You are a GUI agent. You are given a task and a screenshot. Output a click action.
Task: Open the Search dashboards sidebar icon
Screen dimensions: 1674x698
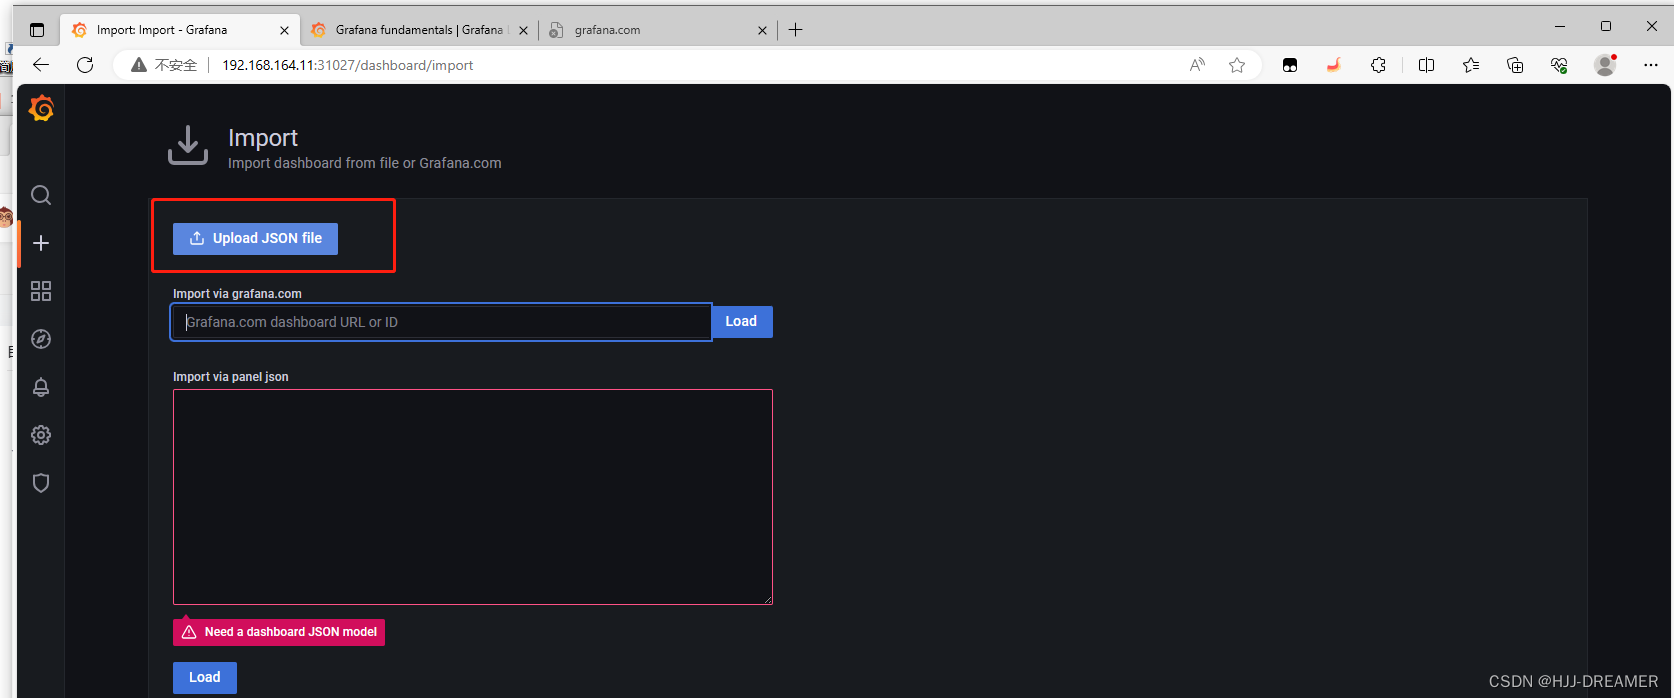point(41,195)
